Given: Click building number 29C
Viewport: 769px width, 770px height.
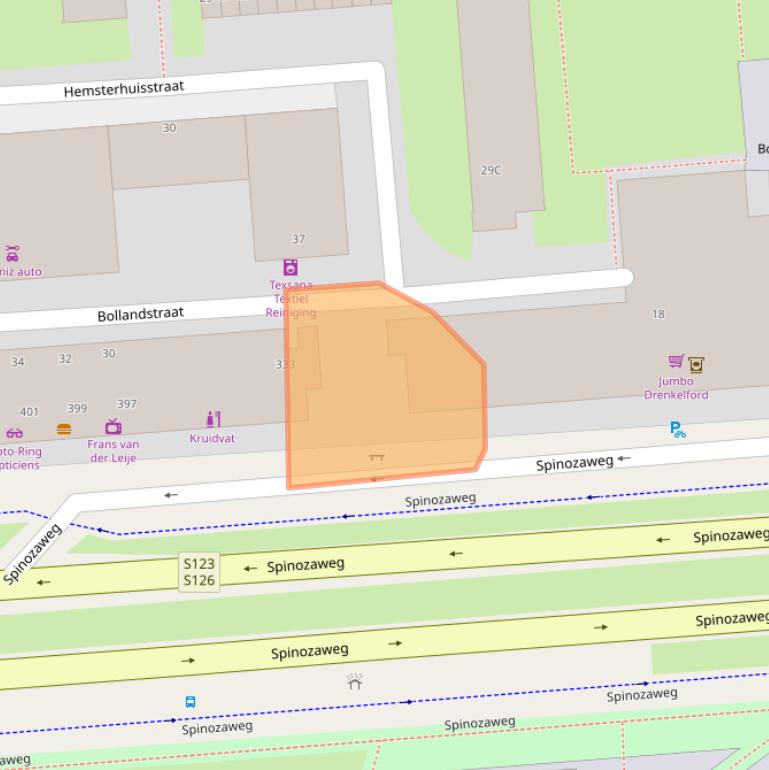Looking at the screenshot, I should (491, 170).
